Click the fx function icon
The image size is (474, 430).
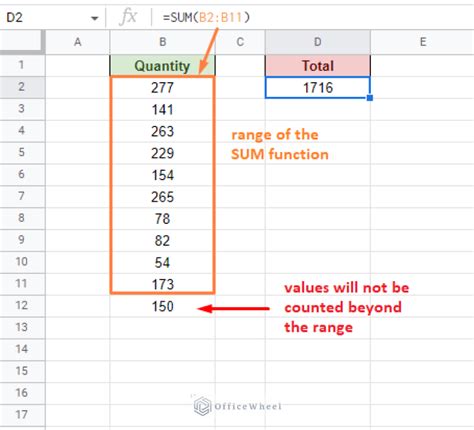pos(128,17)
